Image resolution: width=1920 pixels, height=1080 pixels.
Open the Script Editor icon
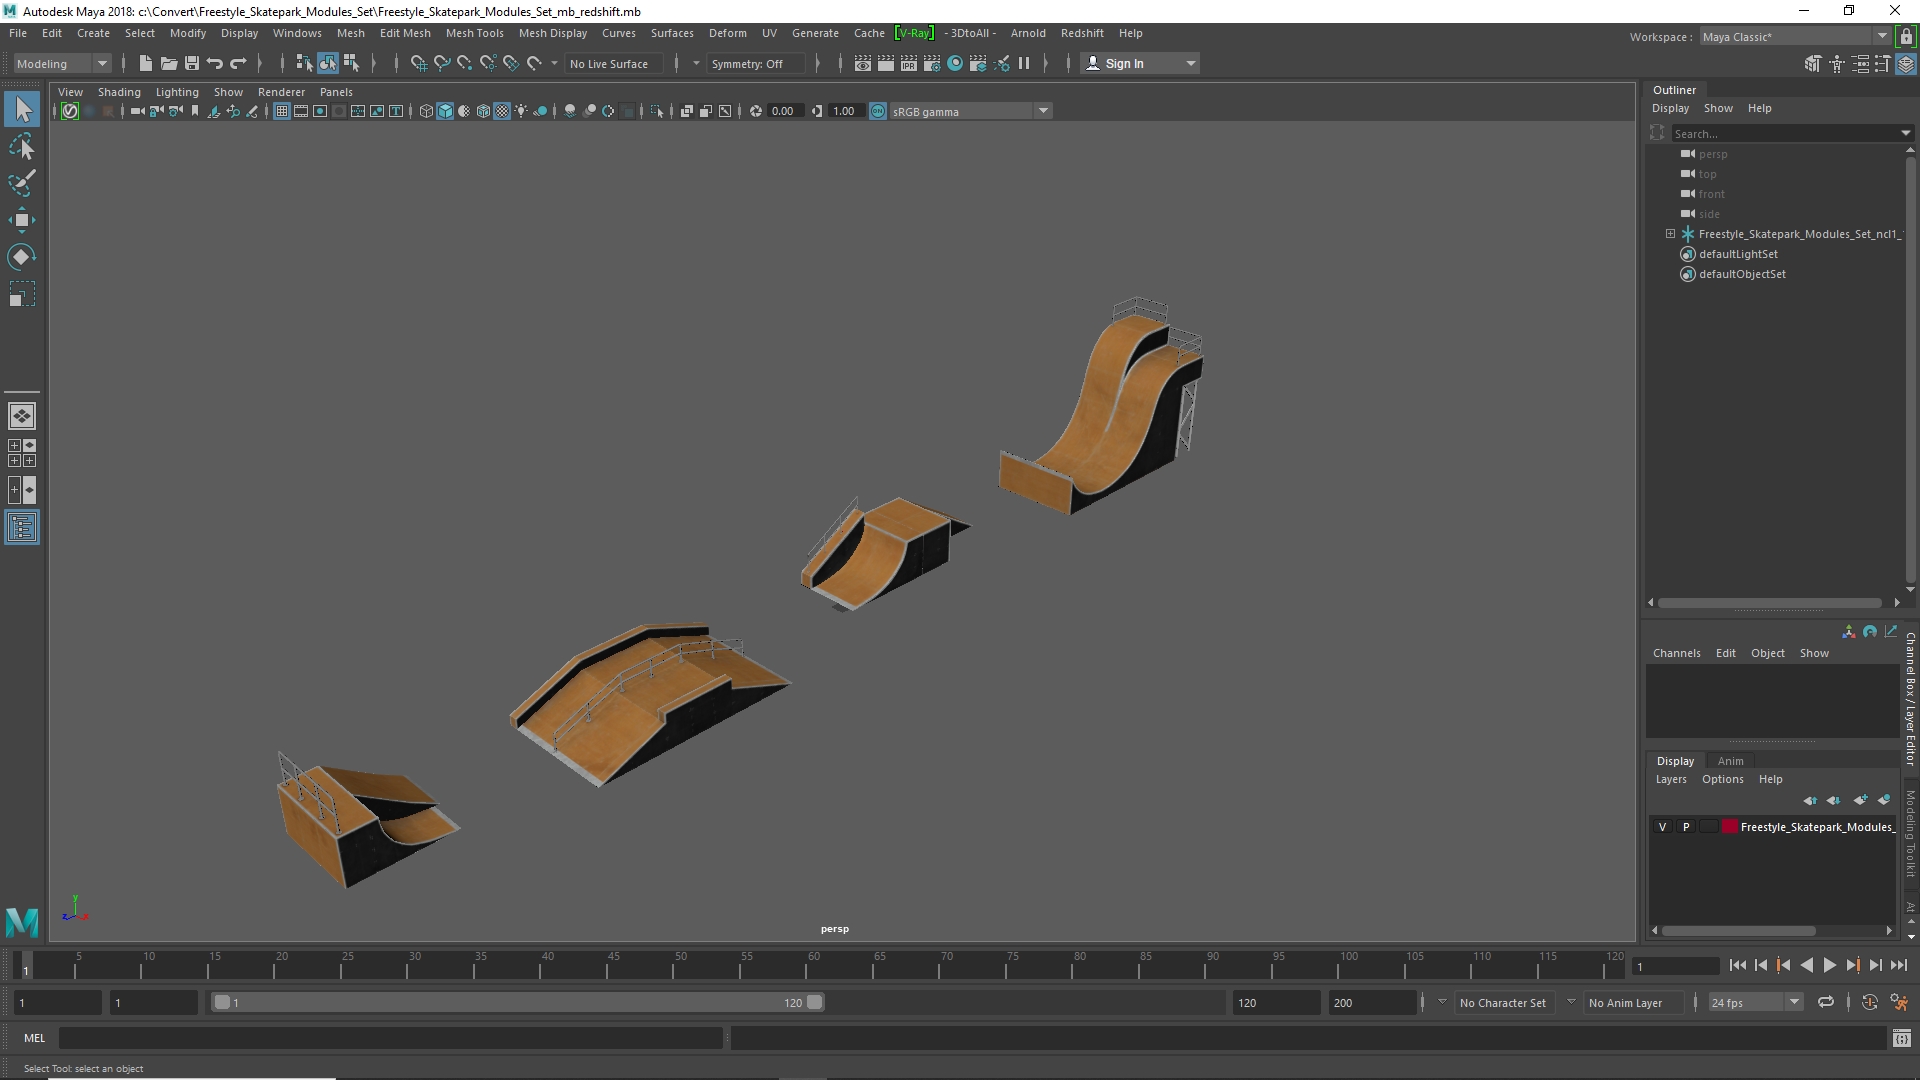(1901, 1038)
